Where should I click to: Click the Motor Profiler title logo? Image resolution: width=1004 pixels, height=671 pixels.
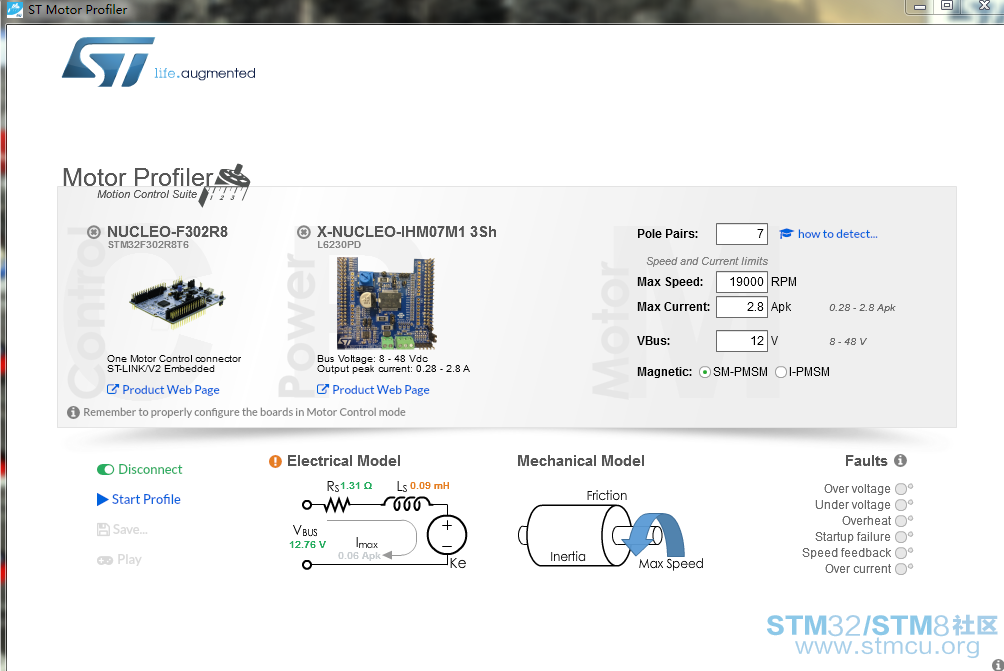(x=156, y=184)
